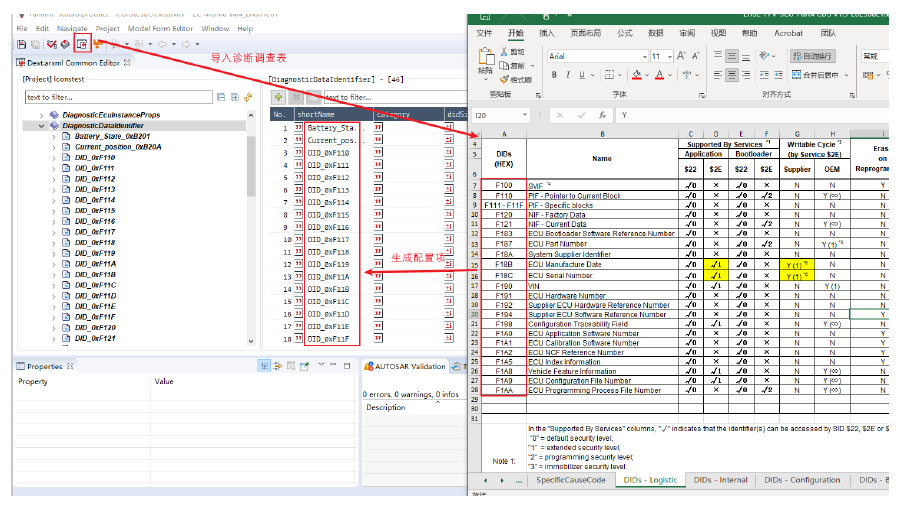Viewport: 899px width, 508px height.
Task: Click the link-with-editor icon beside the tree filter
Action: click(248, 97)
